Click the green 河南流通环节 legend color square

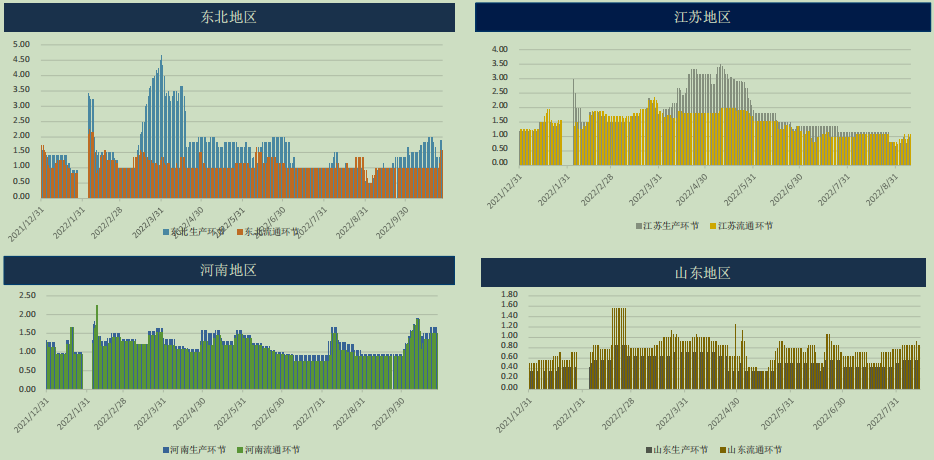(x=239, y=450)
